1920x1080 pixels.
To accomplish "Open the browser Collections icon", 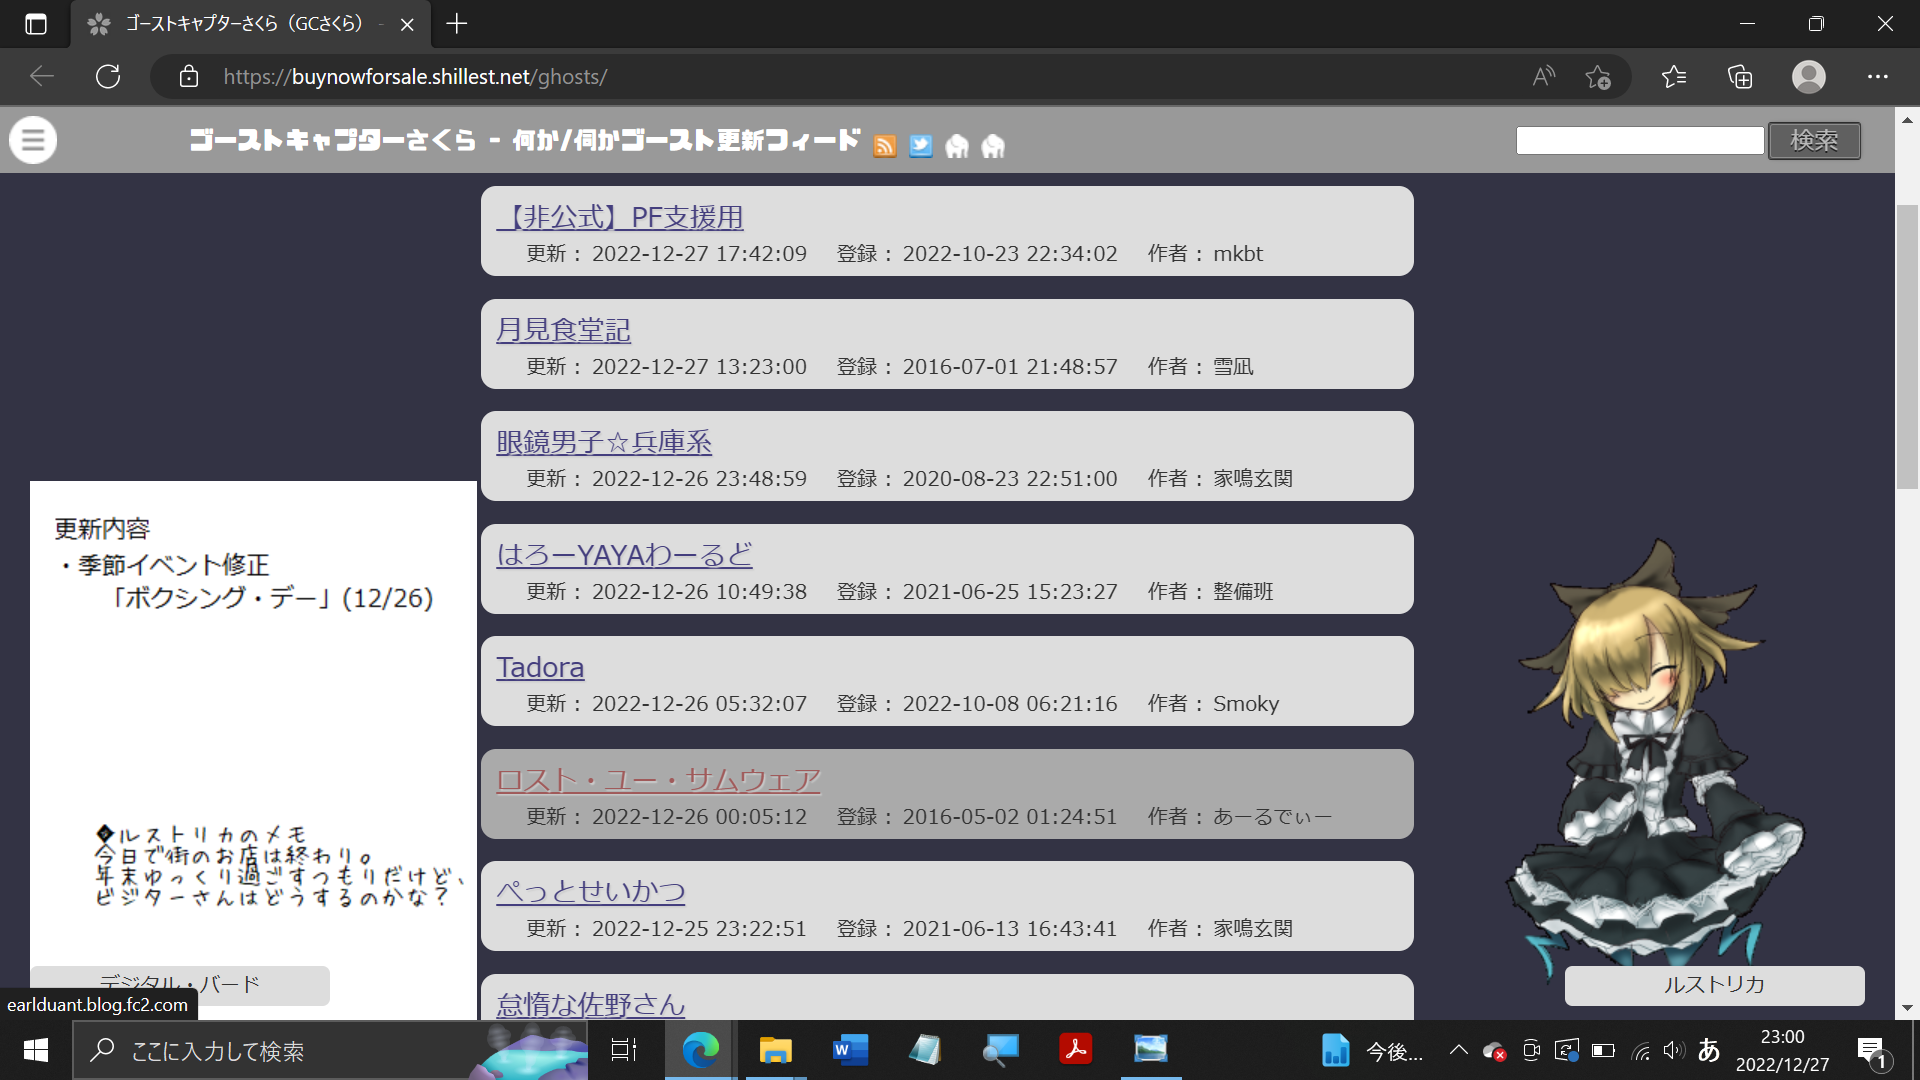I will [x=1740, y=77].
